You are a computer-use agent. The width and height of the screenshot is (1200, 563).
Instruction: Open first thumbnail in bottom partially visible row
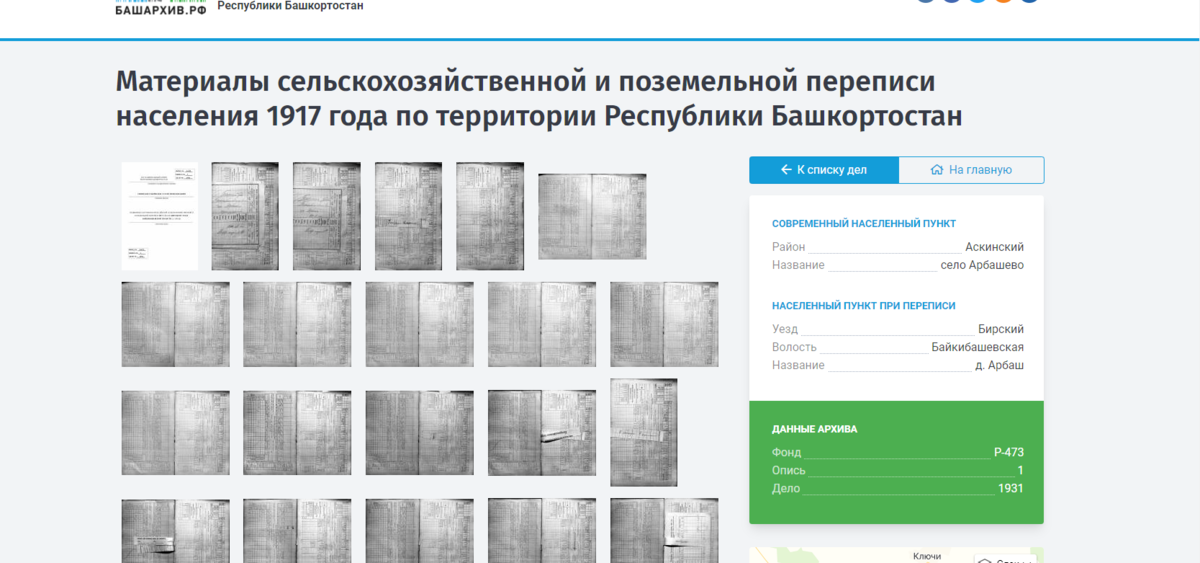175,531
